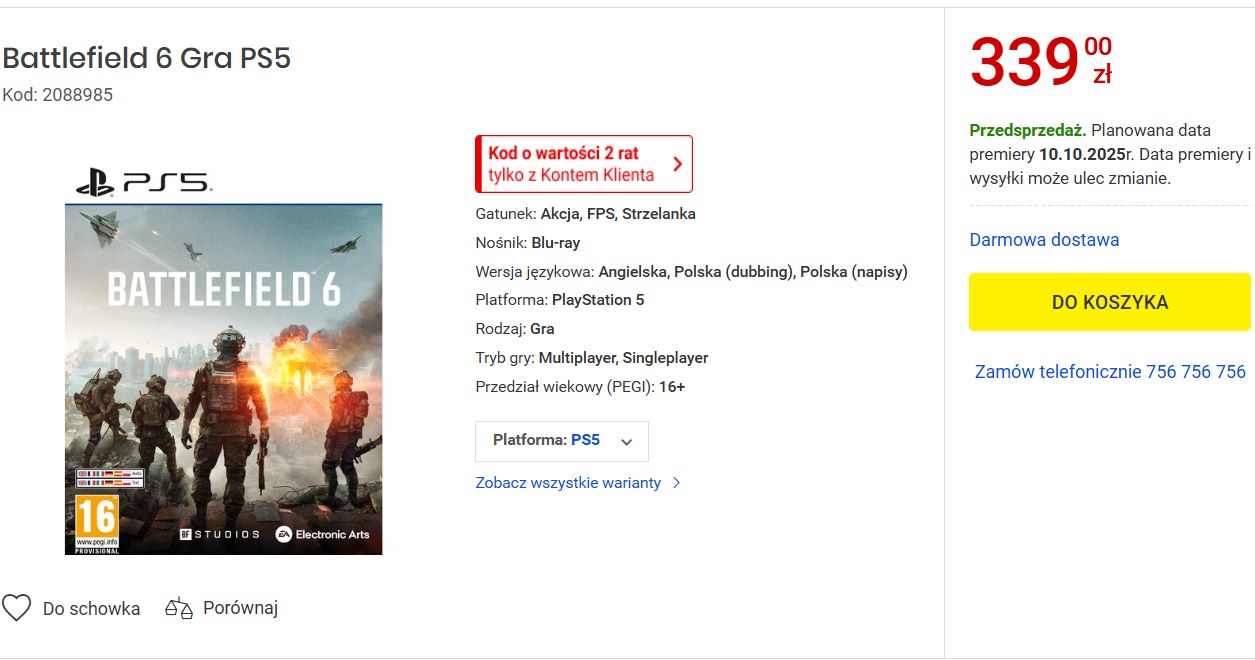Expand the Kod o wartości 2 rat offer
The image size is (1255, 660).
pos(583,163)
